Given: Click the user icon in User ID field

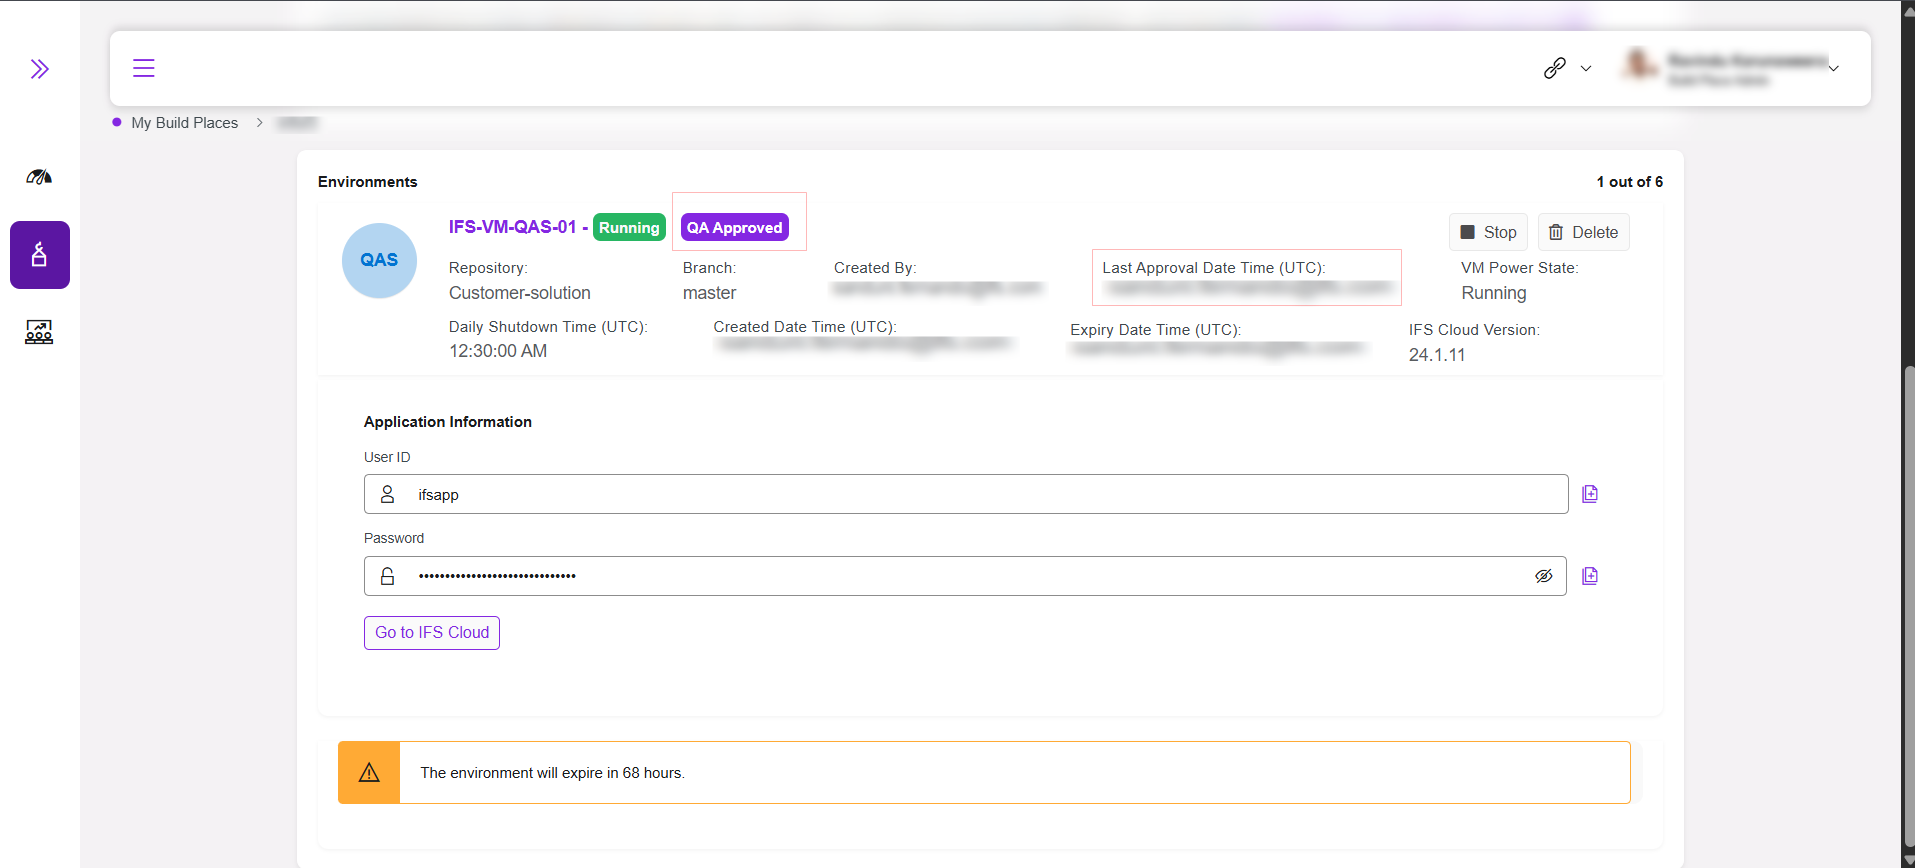Looking at the screenshot, I should click(x=388, y=494).
